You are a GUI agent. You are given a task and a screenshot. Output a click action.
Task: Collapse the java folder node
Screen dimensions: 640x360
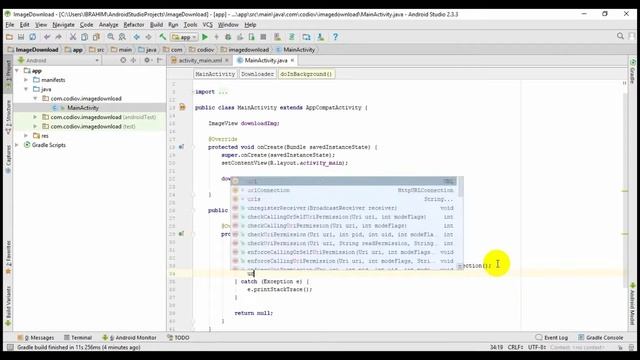point(26,89)
